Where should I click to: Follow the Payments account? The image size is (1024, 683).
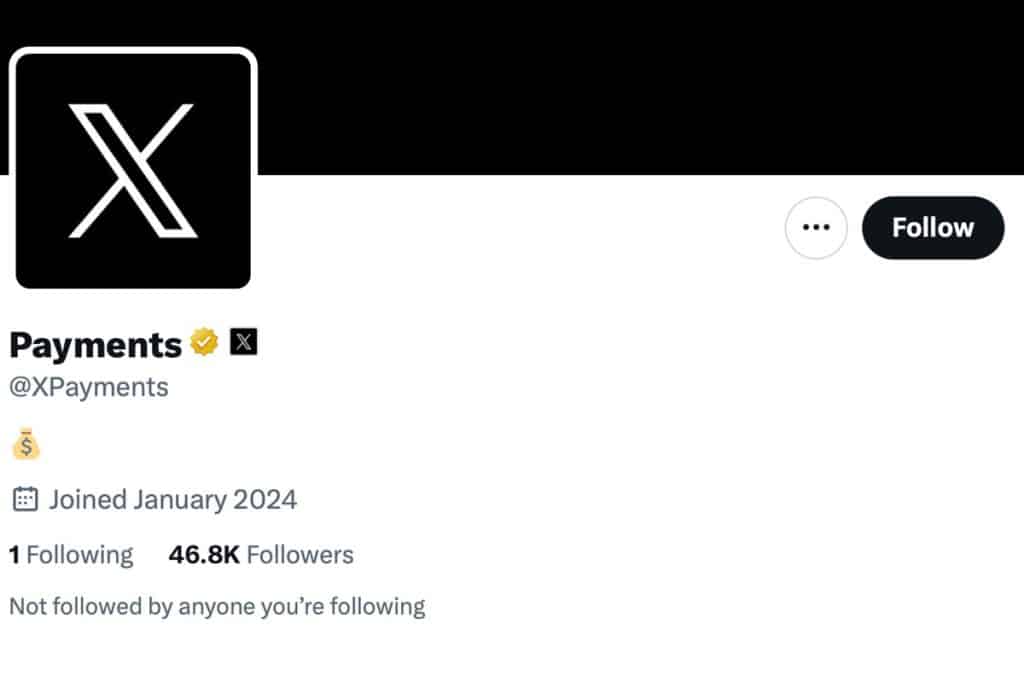tap(932, 228)
